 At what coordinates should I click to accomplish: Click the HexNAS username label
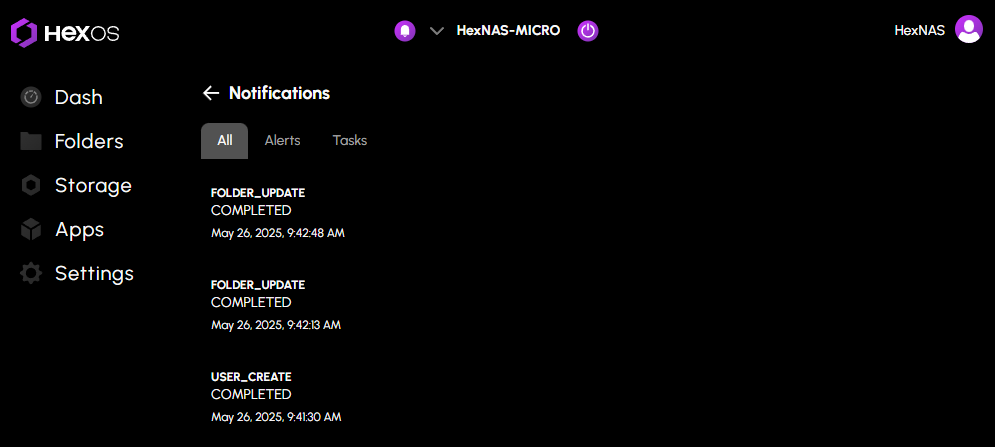919,31
